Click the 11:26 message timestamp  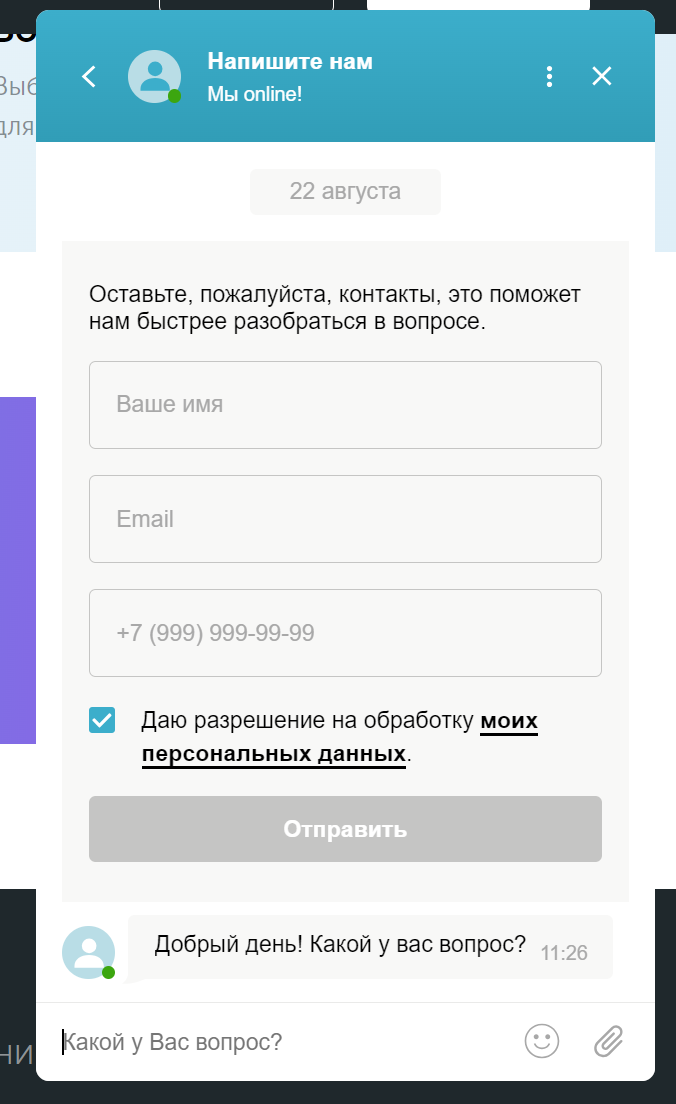(x=564, y=953)
